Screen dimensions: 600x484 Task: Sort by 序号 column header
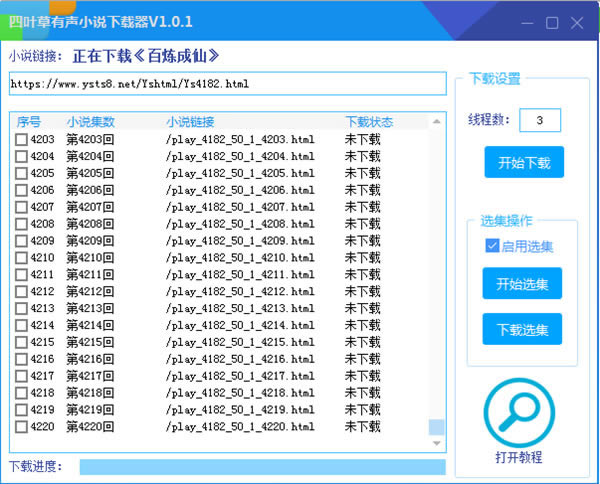click(x=28, y=122)
